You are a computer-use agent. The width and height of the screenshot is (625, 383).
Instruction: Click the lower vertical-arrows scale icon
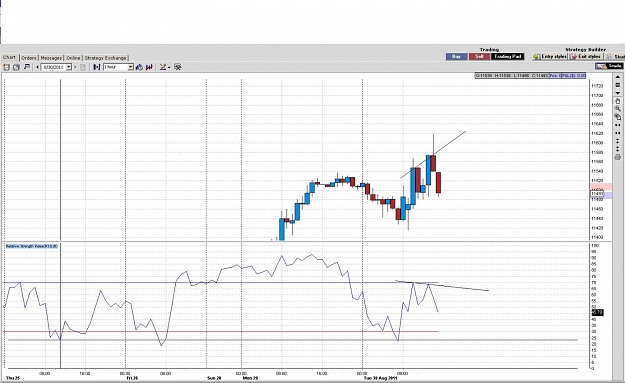click(x=617, y=149)
